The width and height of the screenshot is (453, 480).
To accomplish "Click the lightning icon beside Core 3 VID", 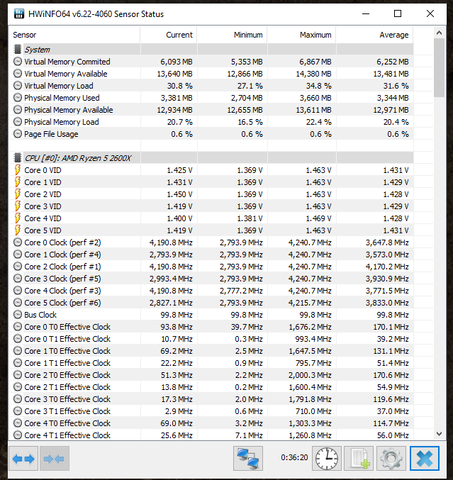I will (x=17, y=206).
